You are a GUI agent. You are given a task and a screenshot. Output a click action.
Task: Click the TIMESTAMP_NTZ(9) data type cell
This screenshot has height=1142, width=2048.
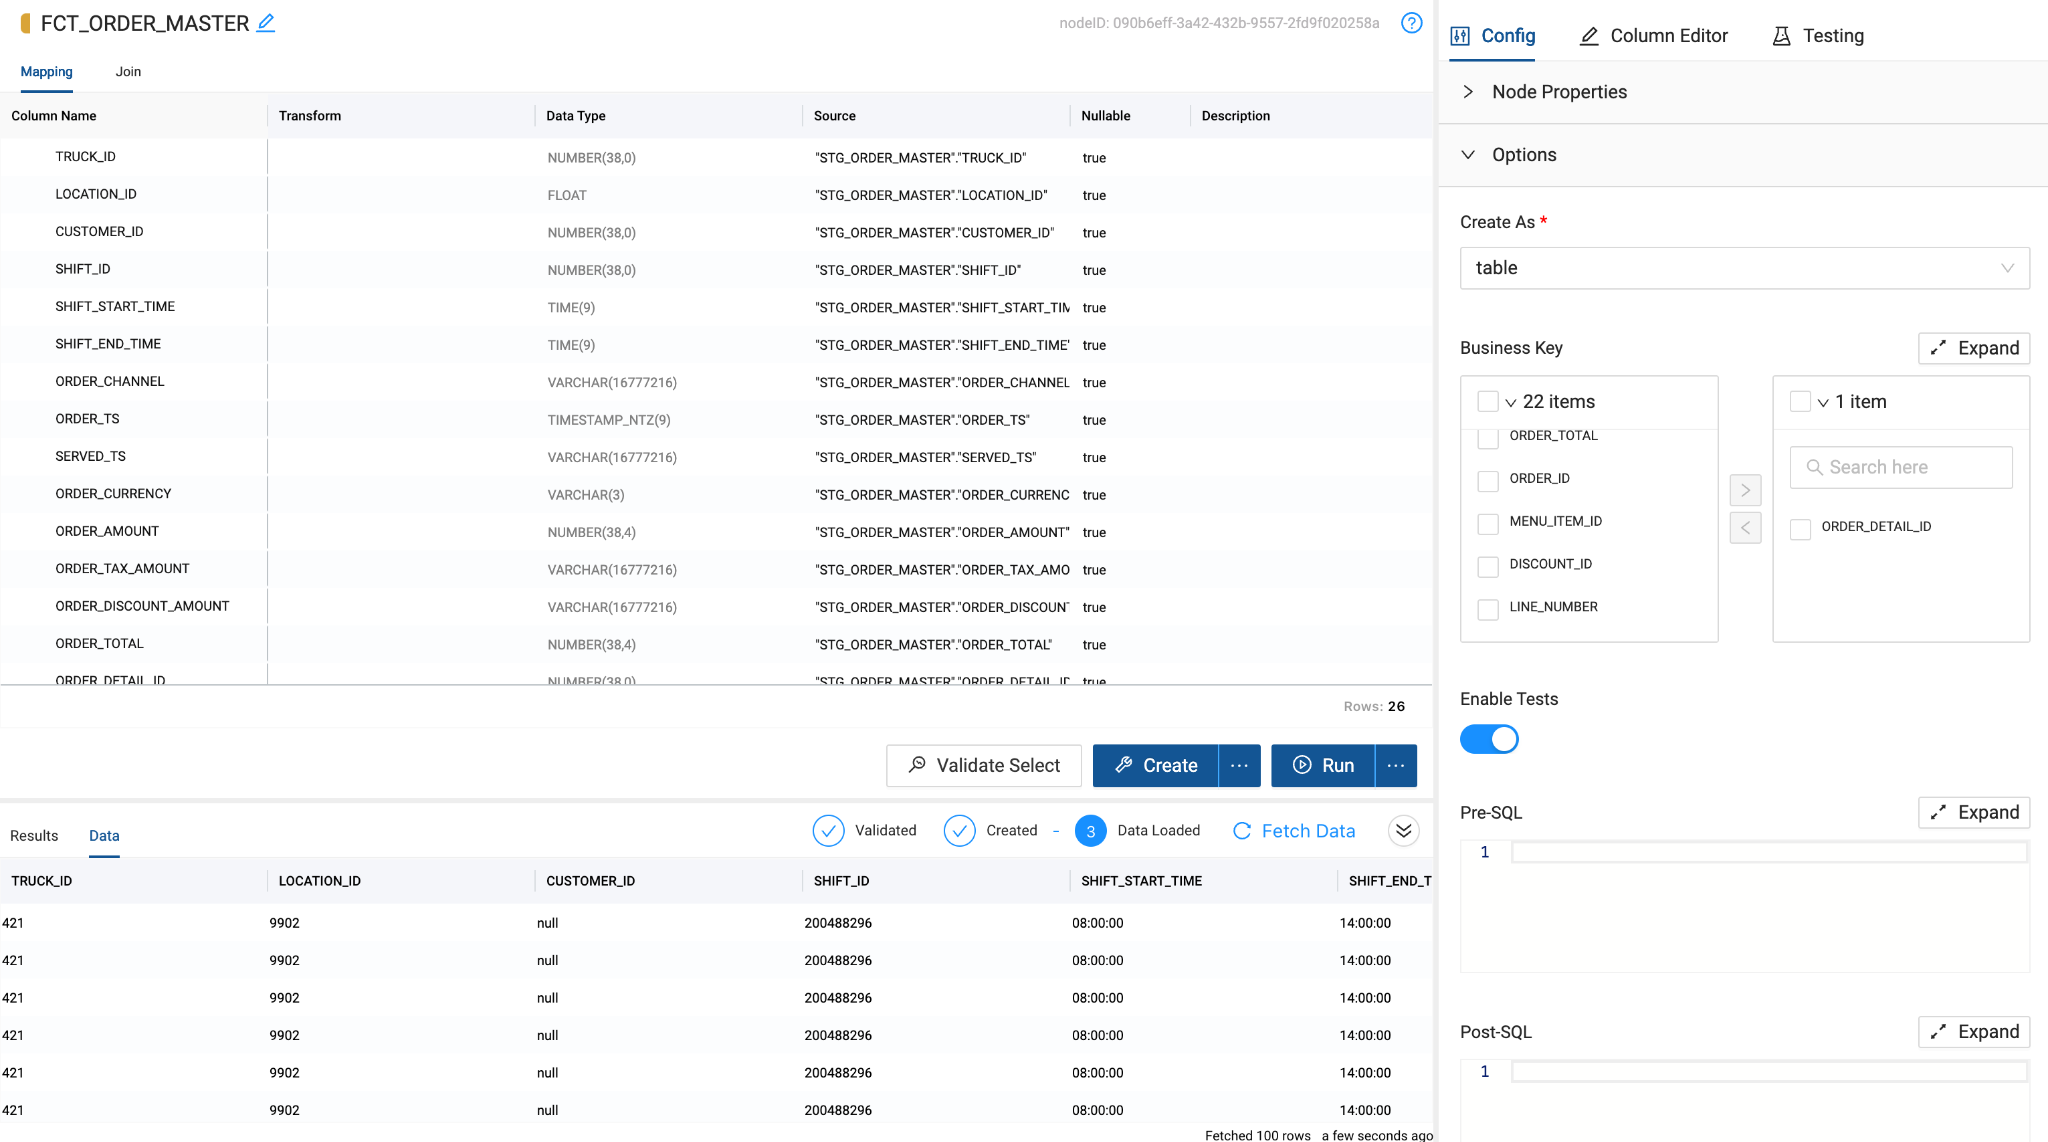pos(609,420)
